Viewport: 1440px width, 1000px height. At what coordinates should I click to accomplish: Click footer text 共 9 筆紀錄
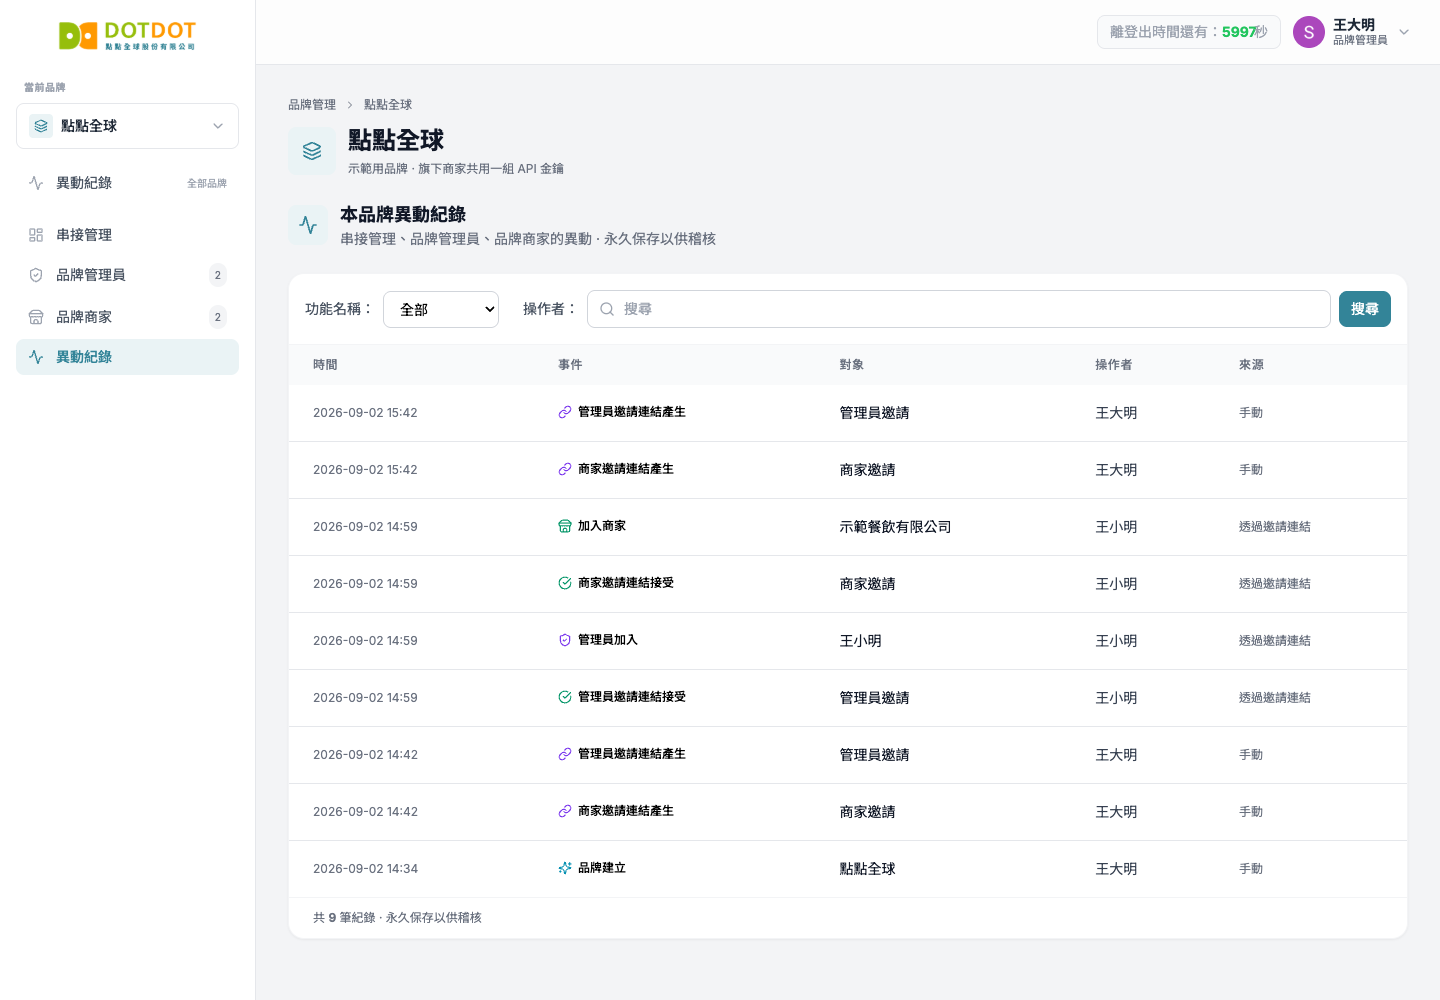344,918
